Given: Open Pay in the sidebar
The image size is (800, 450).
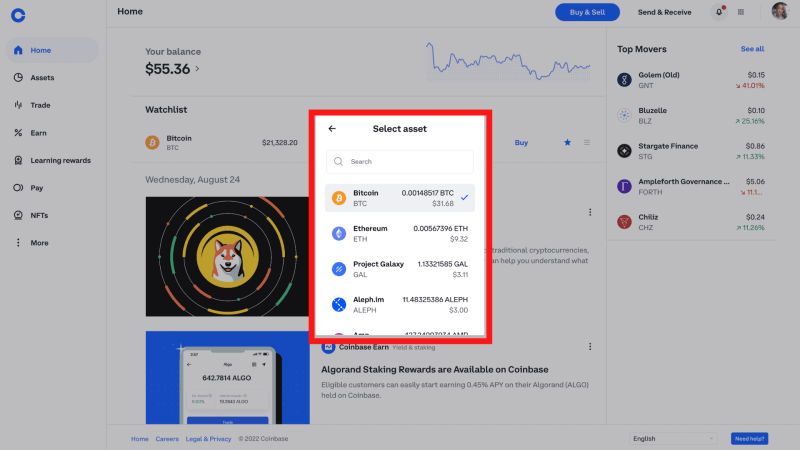Looking at the screenshot, I should point(52,188).
